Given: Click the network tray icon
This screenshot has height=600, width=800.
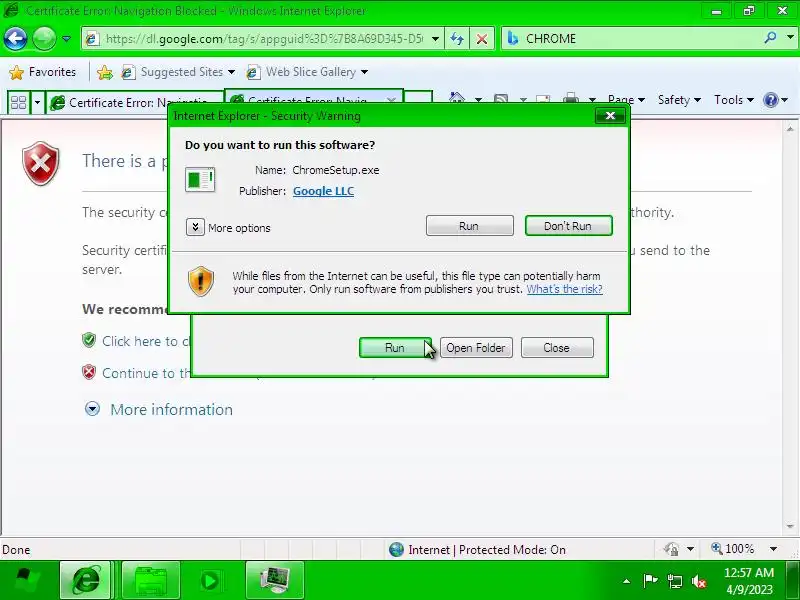Looking at the screenshot, I should coord(674,581).
